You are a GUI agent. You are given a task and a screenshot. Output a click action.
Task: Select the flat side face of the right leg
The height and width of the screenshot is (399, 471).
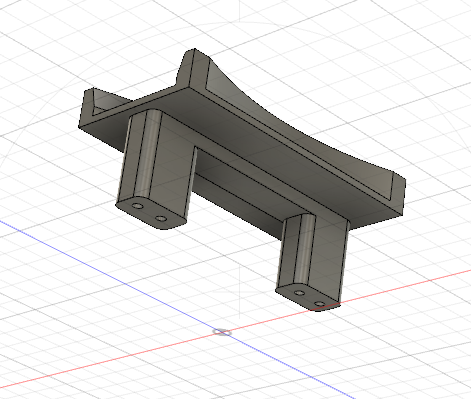pyautogui.click(x=328, y=260)
